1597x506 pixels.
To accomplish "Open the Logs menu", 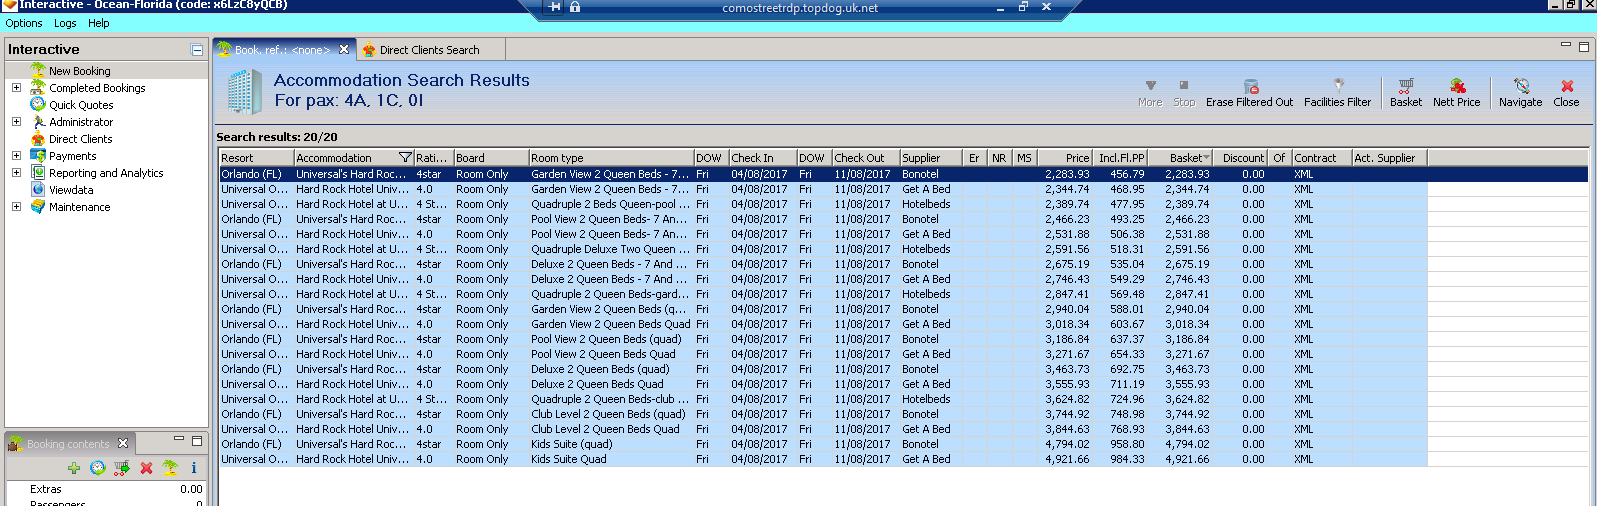I will coord(65,23).
